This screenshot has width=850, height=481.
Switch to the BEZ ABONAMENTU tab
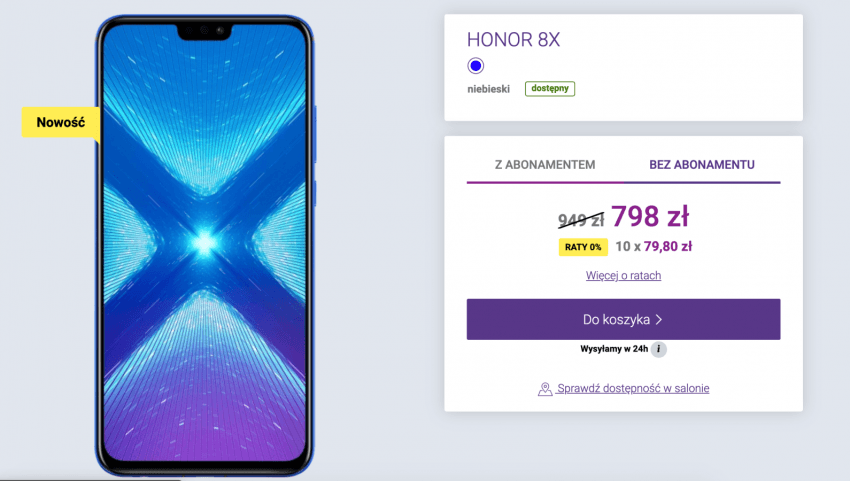tap(701, 164)
